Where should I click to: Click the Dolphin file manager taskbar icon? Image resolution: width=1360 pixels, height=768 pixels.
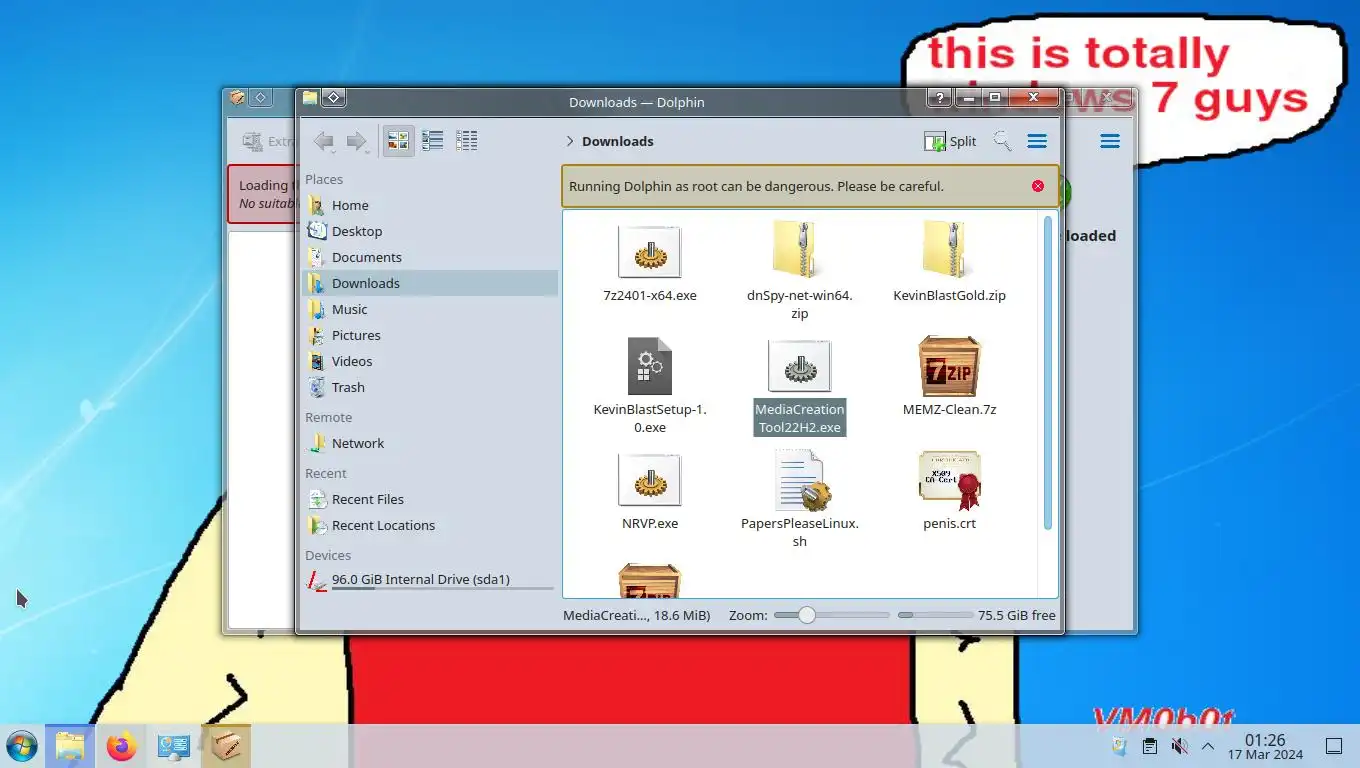[70, 746]
